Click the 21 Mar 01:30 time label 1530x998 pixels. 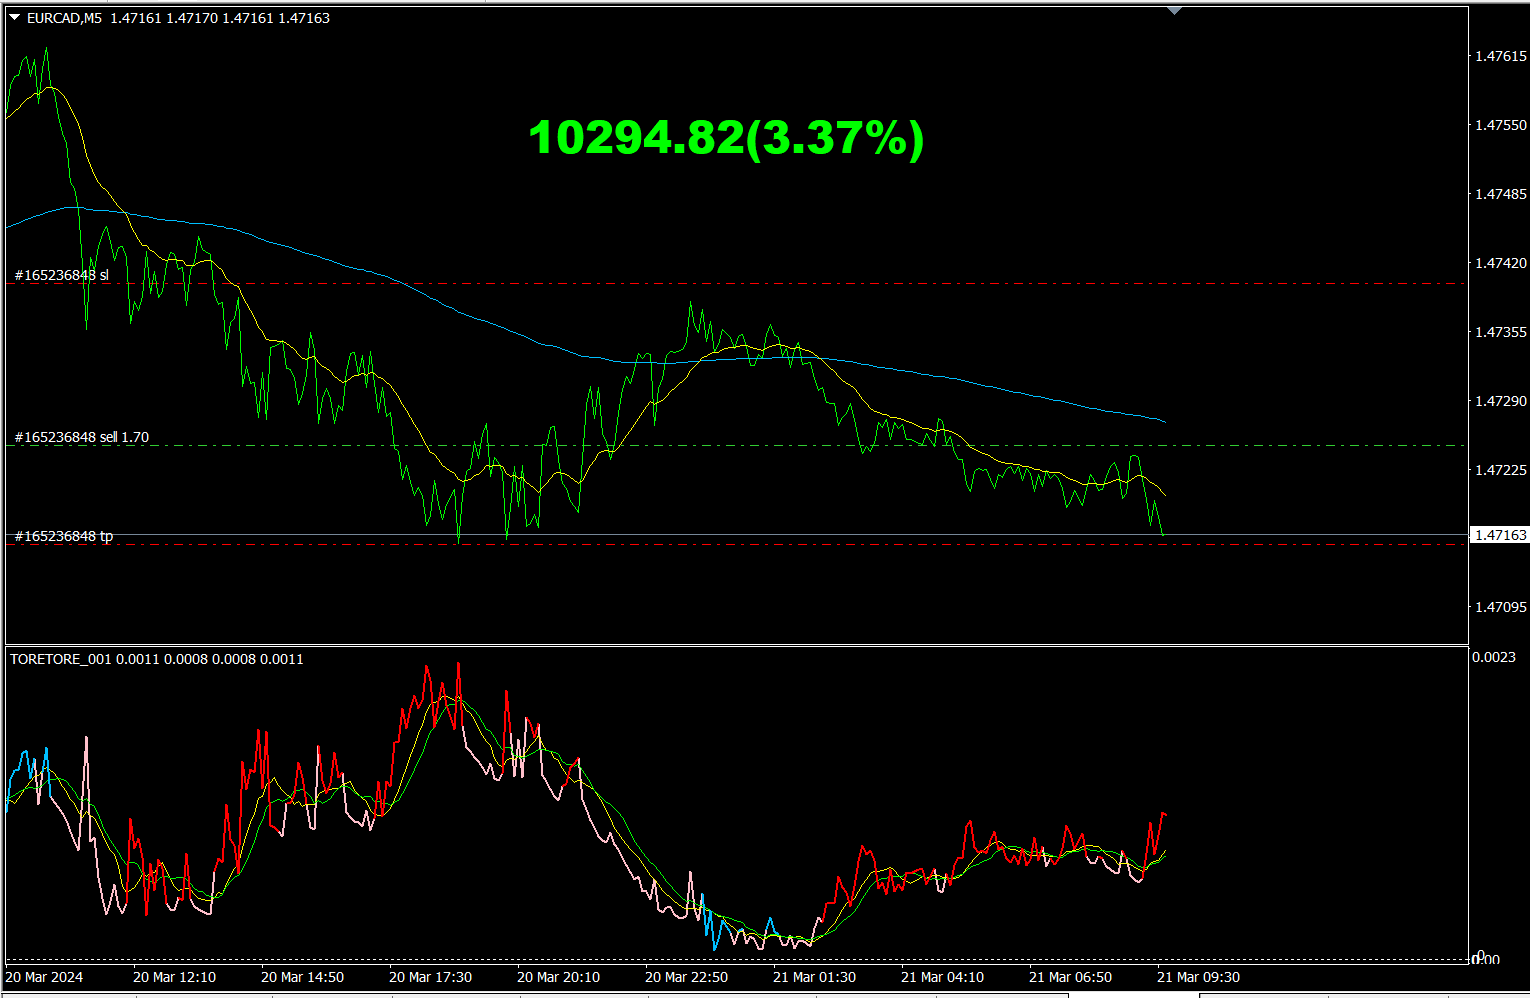click(x=814, y=977)
